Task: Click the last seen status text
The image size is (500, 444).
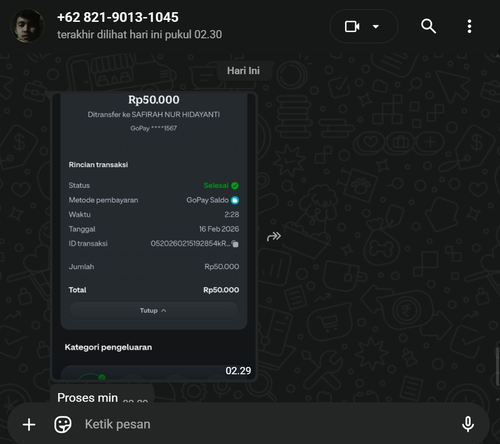Action: tap(139, 35)
